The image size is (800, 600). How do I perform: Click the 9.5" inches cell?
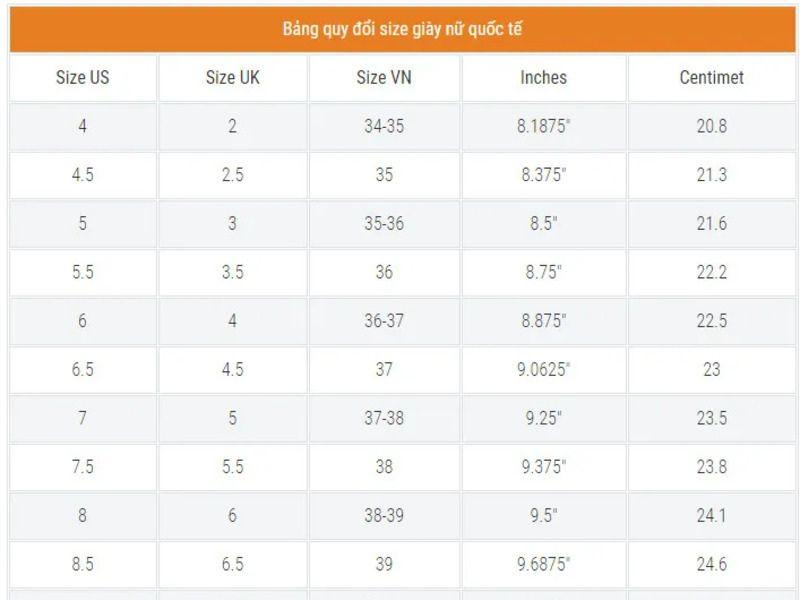tap(543, 516)
